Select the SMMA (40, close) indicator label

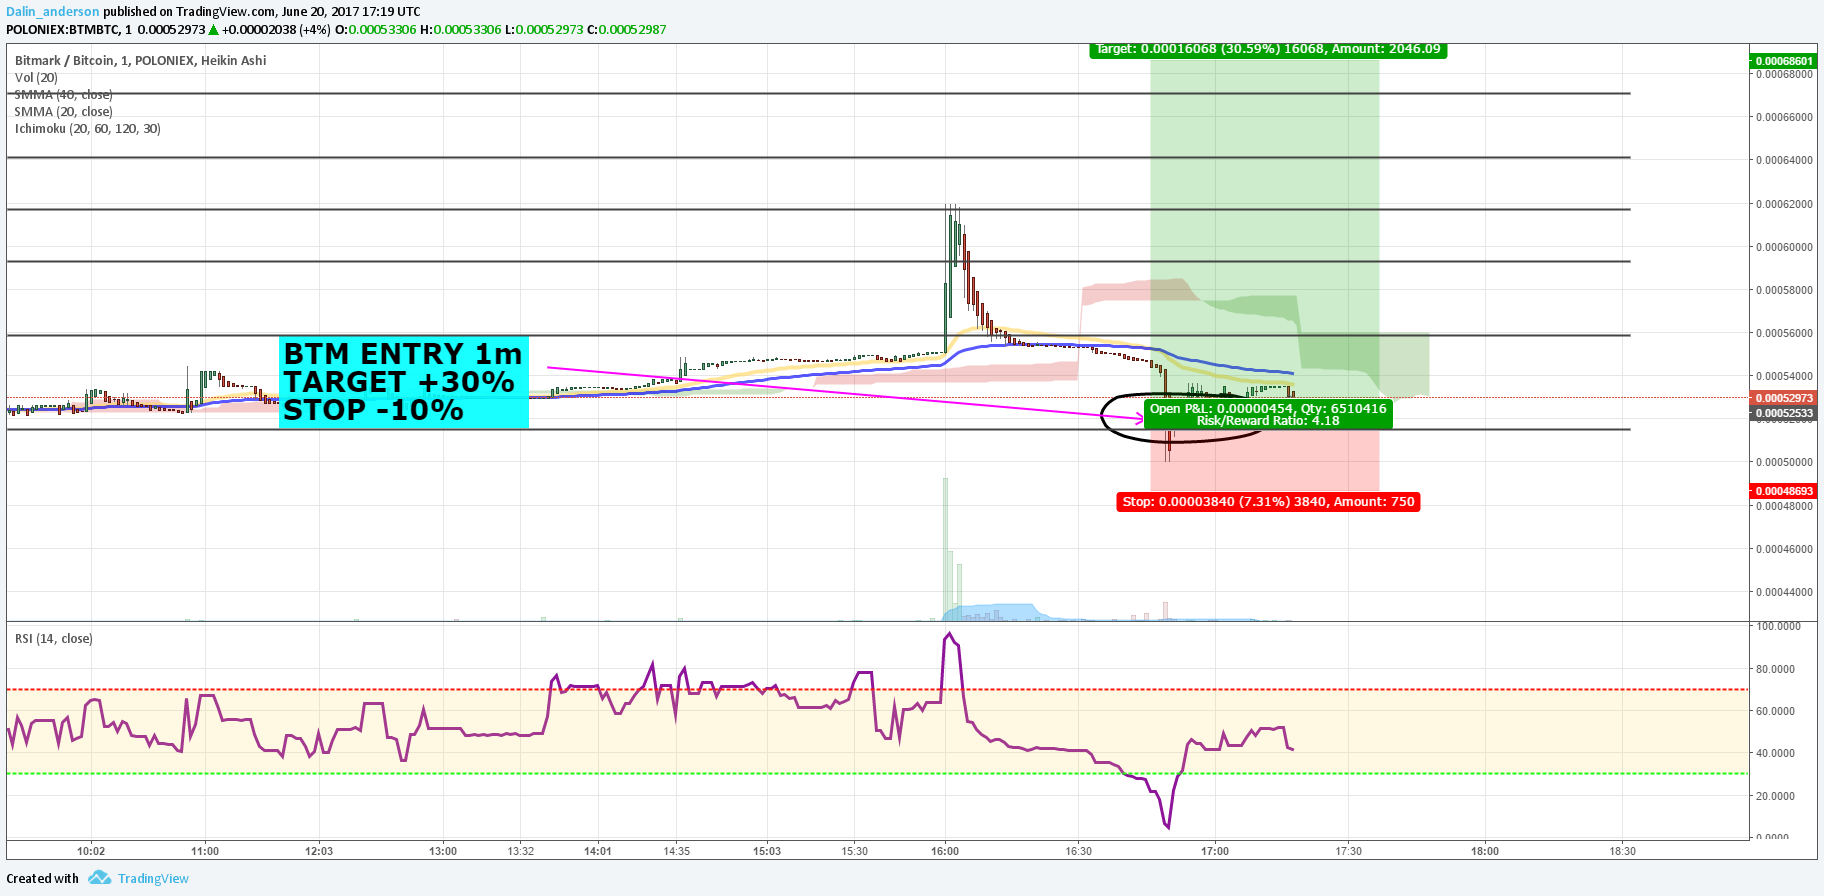pyautogui.click(x=63, y=94)
